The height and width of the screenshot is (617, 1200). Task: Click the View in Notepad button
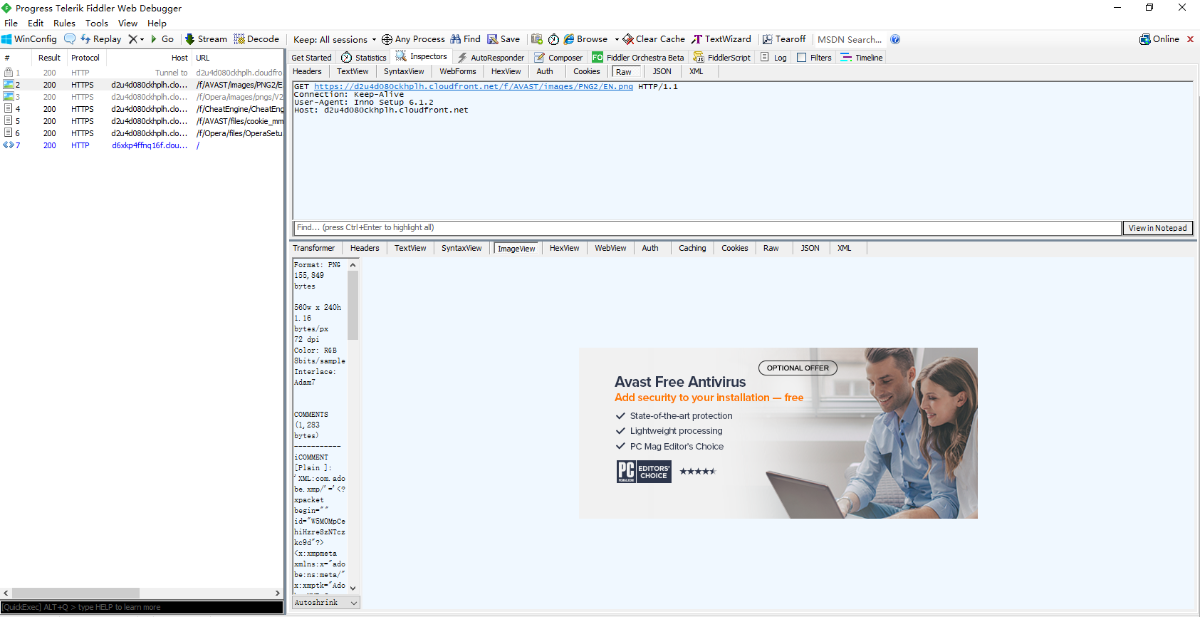1158,228
